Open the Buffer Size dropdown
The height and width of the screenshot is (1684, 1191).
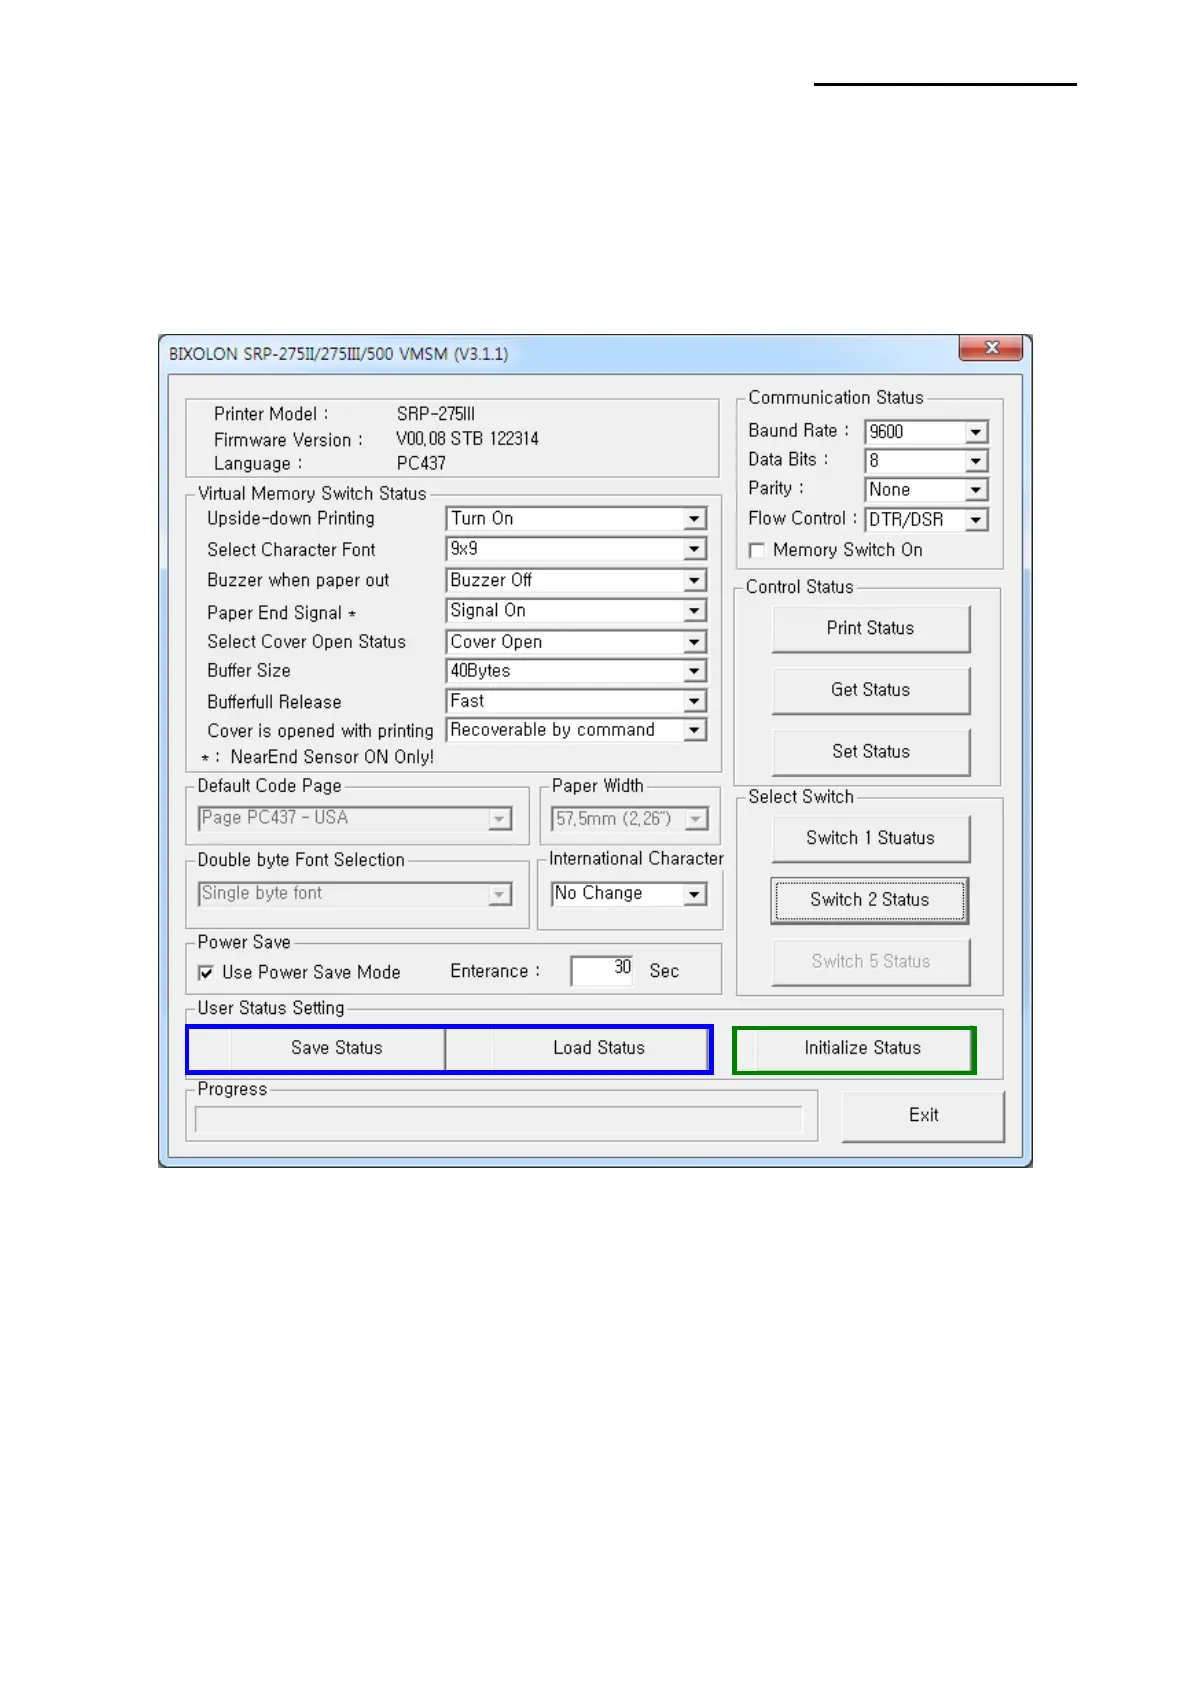coord(576,671)
